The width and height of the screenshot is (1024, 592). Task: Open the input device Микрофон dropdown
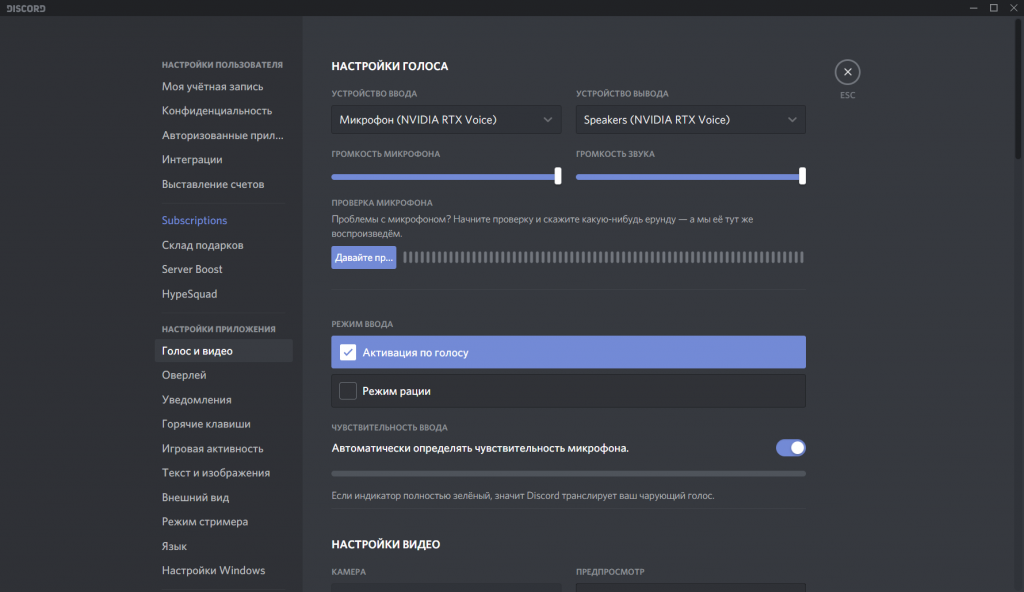click(x=446, y=120)
